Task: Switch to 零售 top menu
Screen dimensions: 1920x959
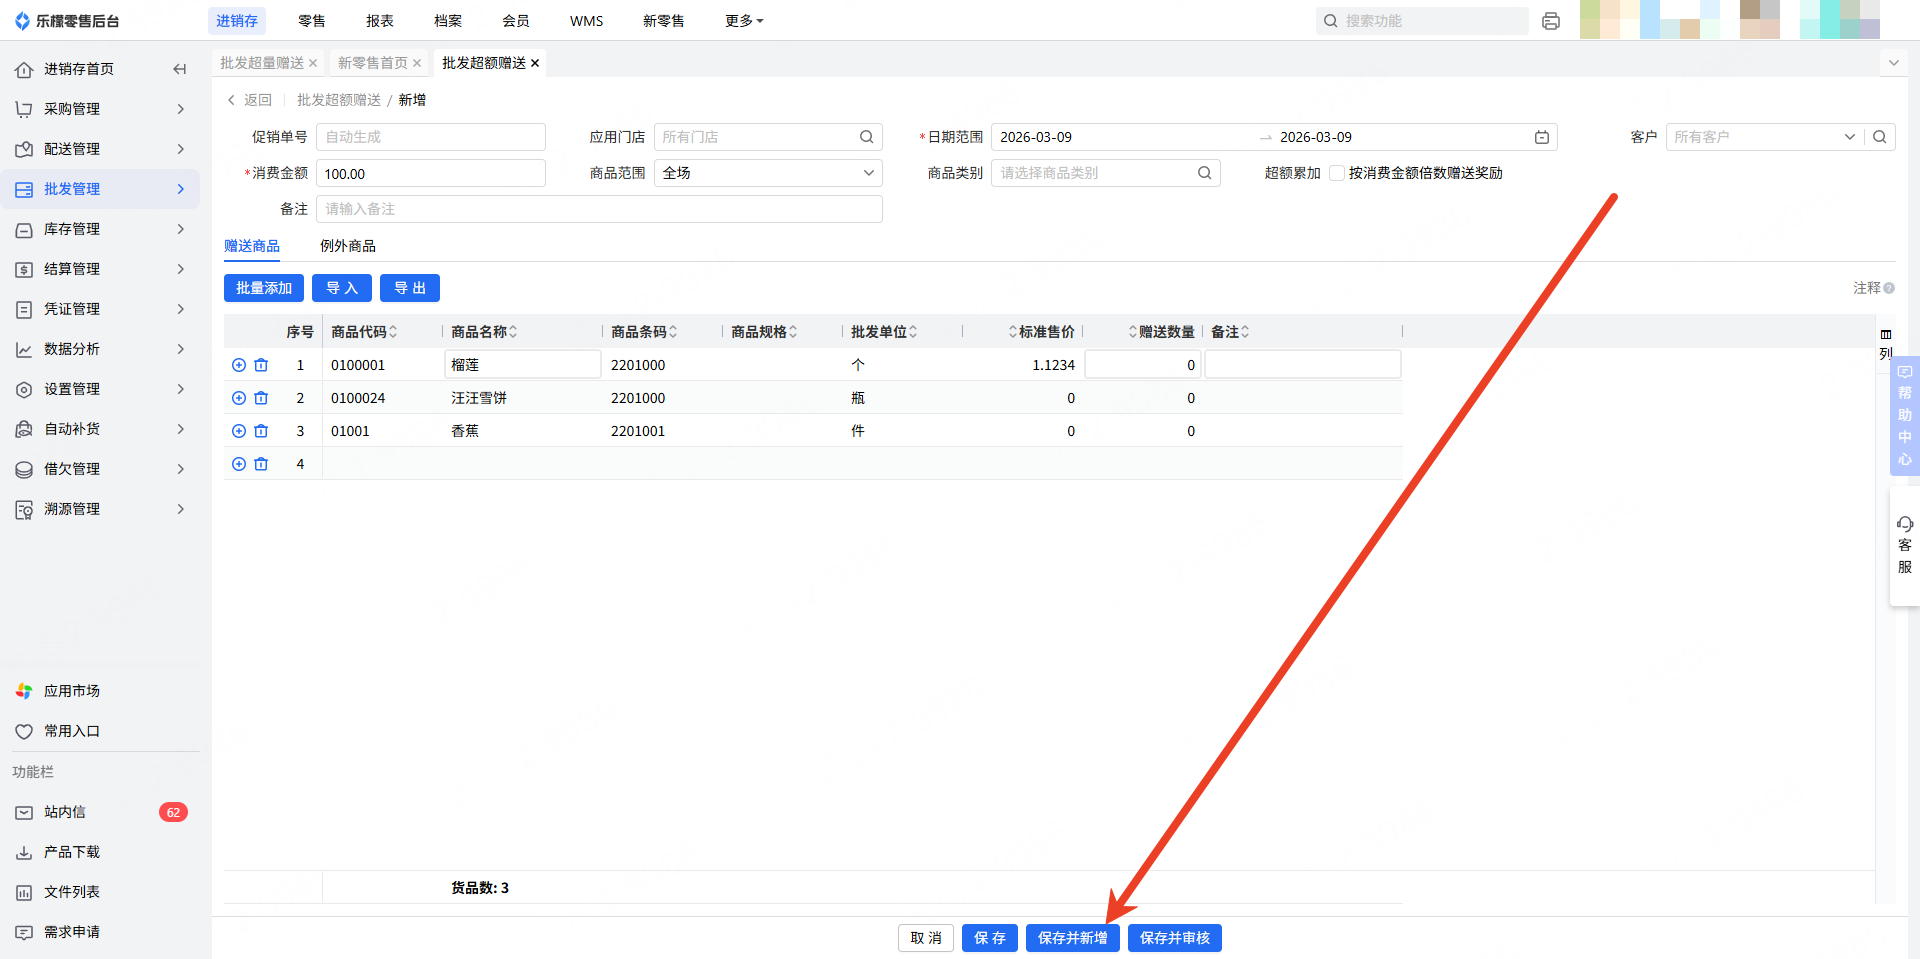Action: tap(312, 21)
